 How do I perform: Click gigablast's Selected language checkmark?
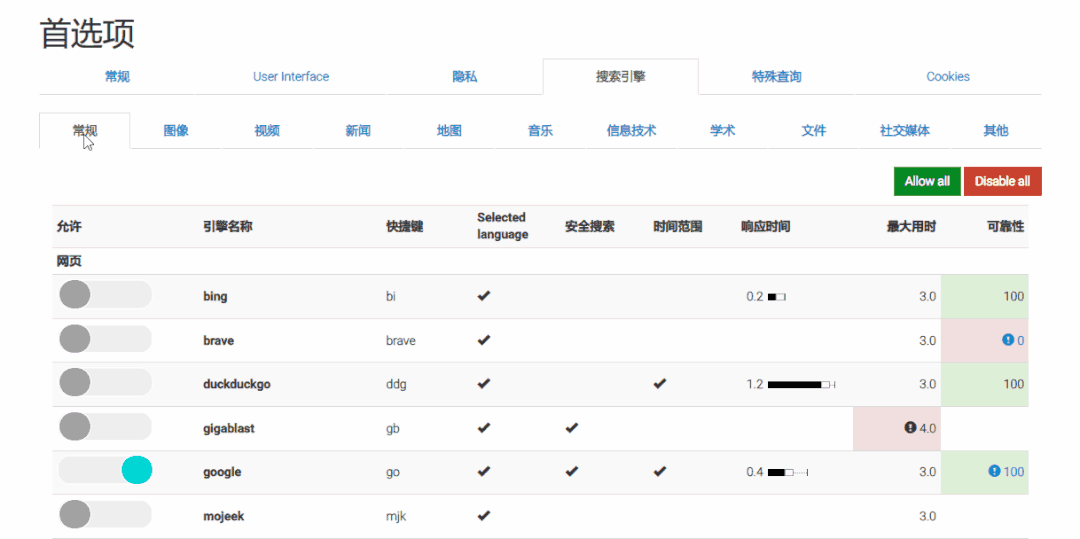(484, 427)
